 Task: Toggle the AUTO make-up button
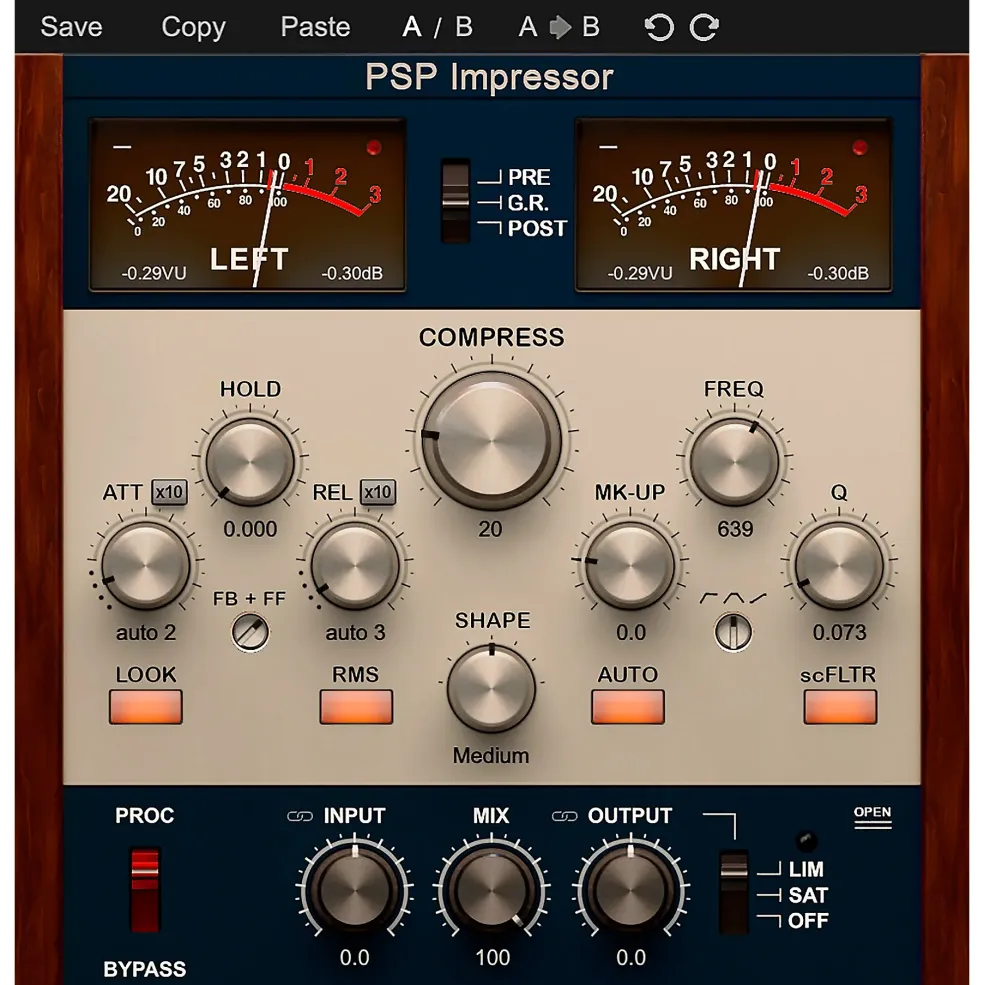pos(628,707)
